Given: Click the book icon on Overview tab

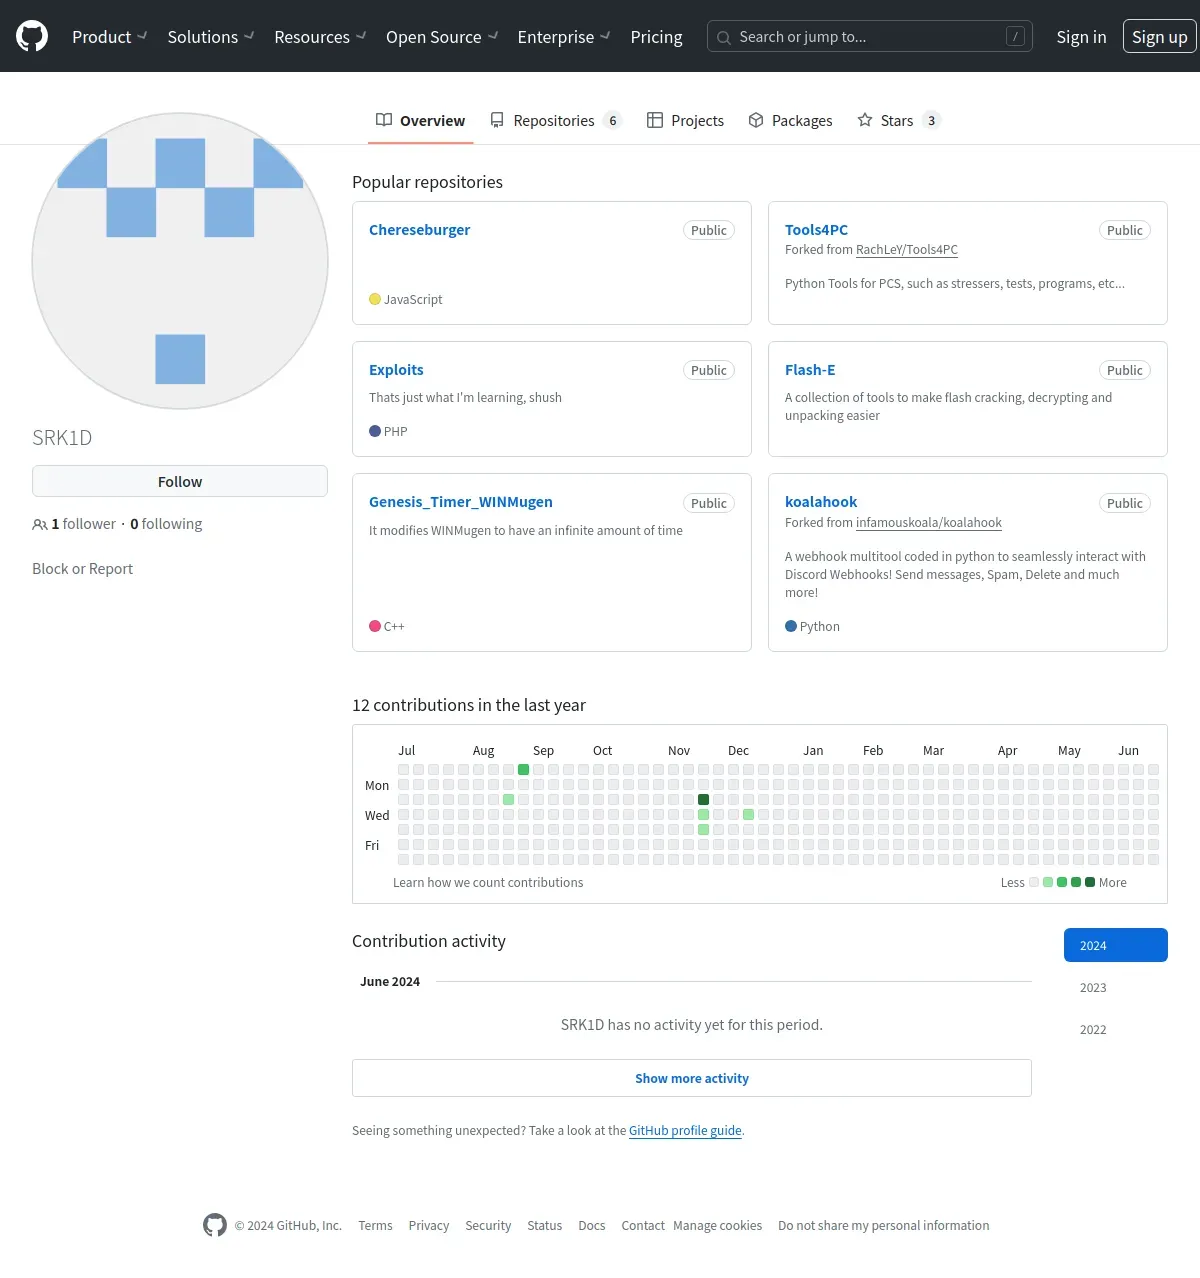Looking at the screenshot, I should 384,120.
